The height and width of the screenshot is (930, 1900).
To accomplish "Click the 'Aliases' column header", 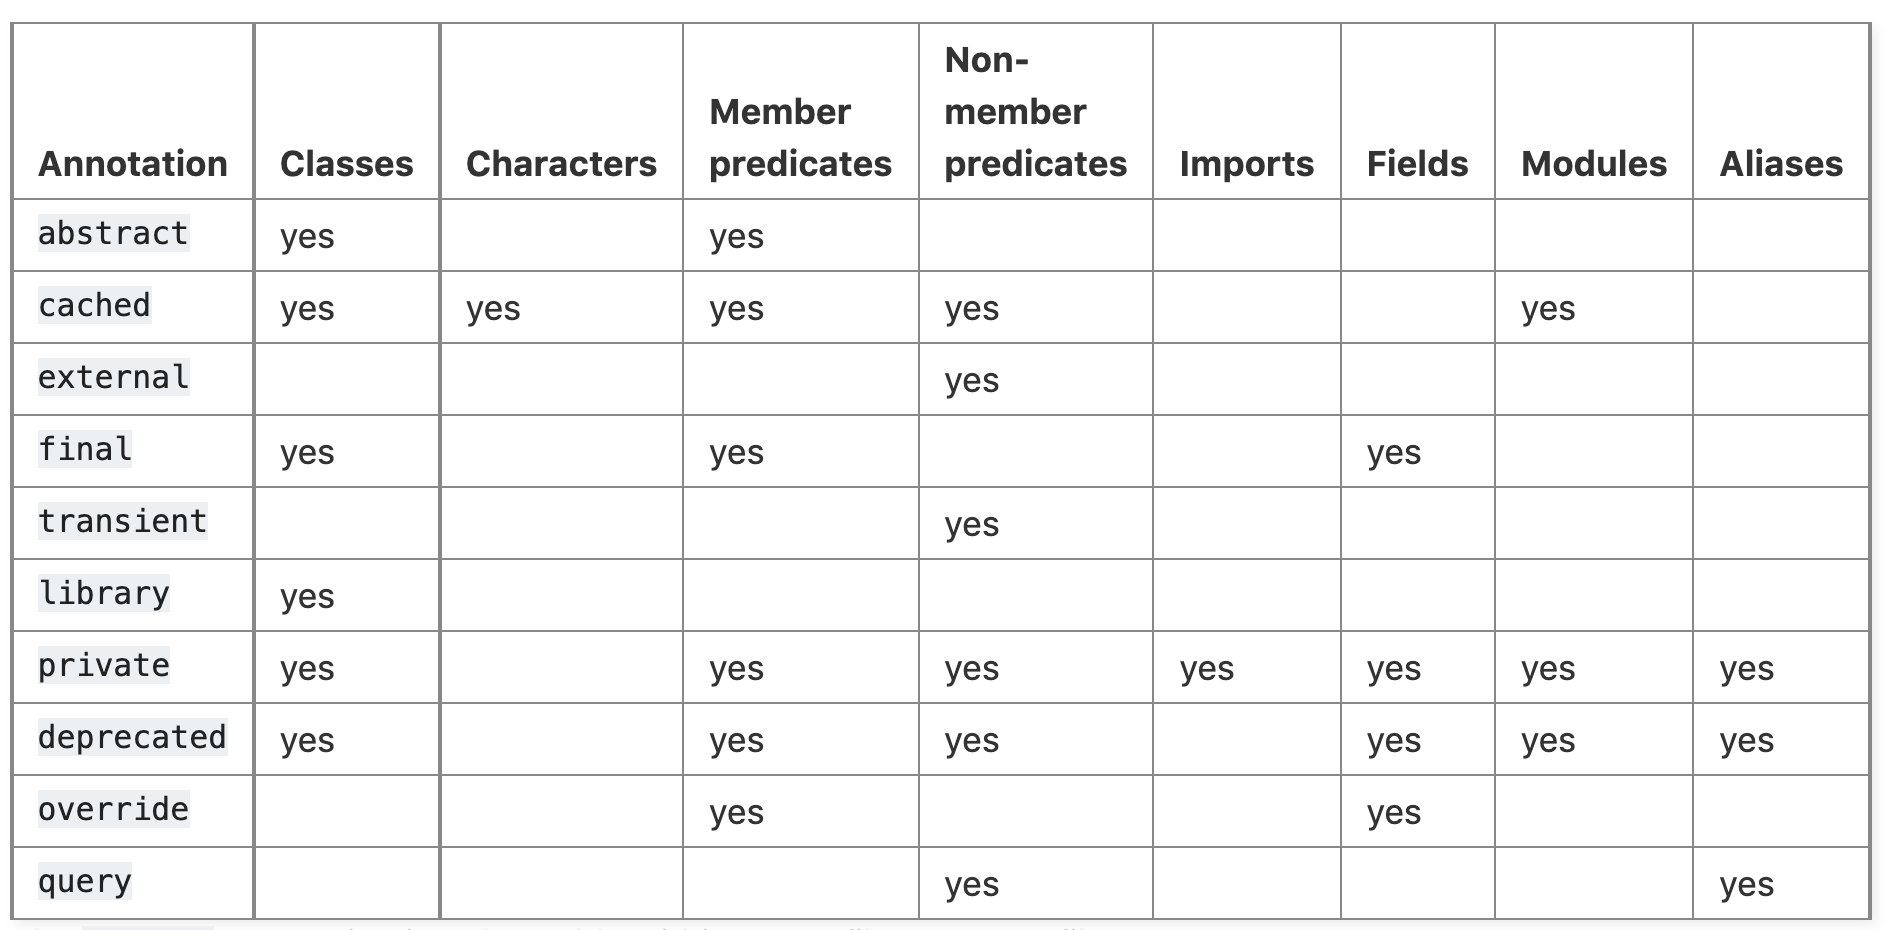I will [x=1781, y=163].
